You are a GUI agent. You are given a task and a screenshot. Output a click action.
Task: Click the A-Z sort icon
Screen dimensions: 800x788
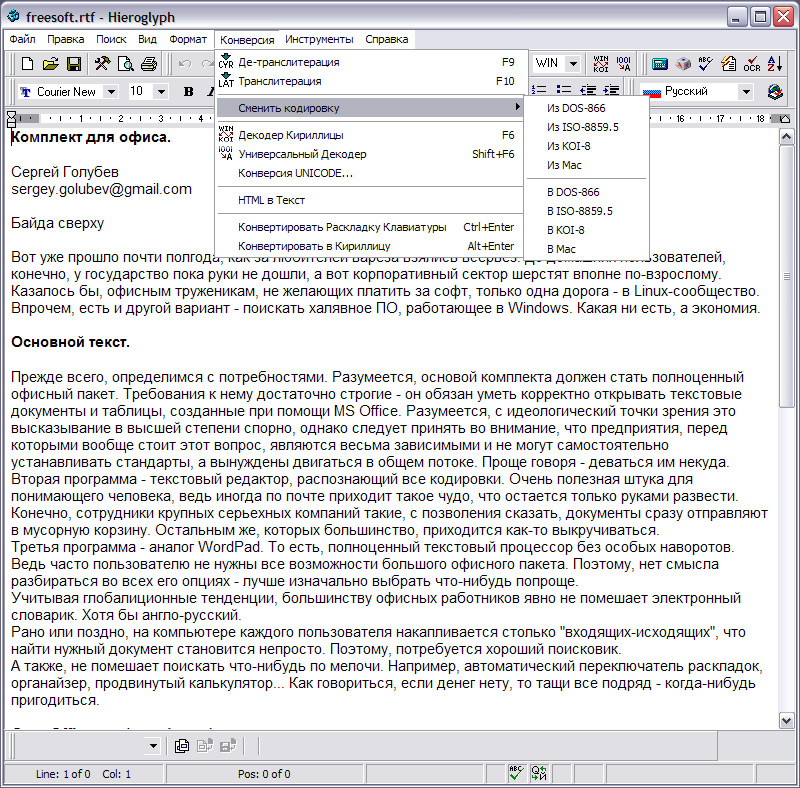[x=774, y=64]
